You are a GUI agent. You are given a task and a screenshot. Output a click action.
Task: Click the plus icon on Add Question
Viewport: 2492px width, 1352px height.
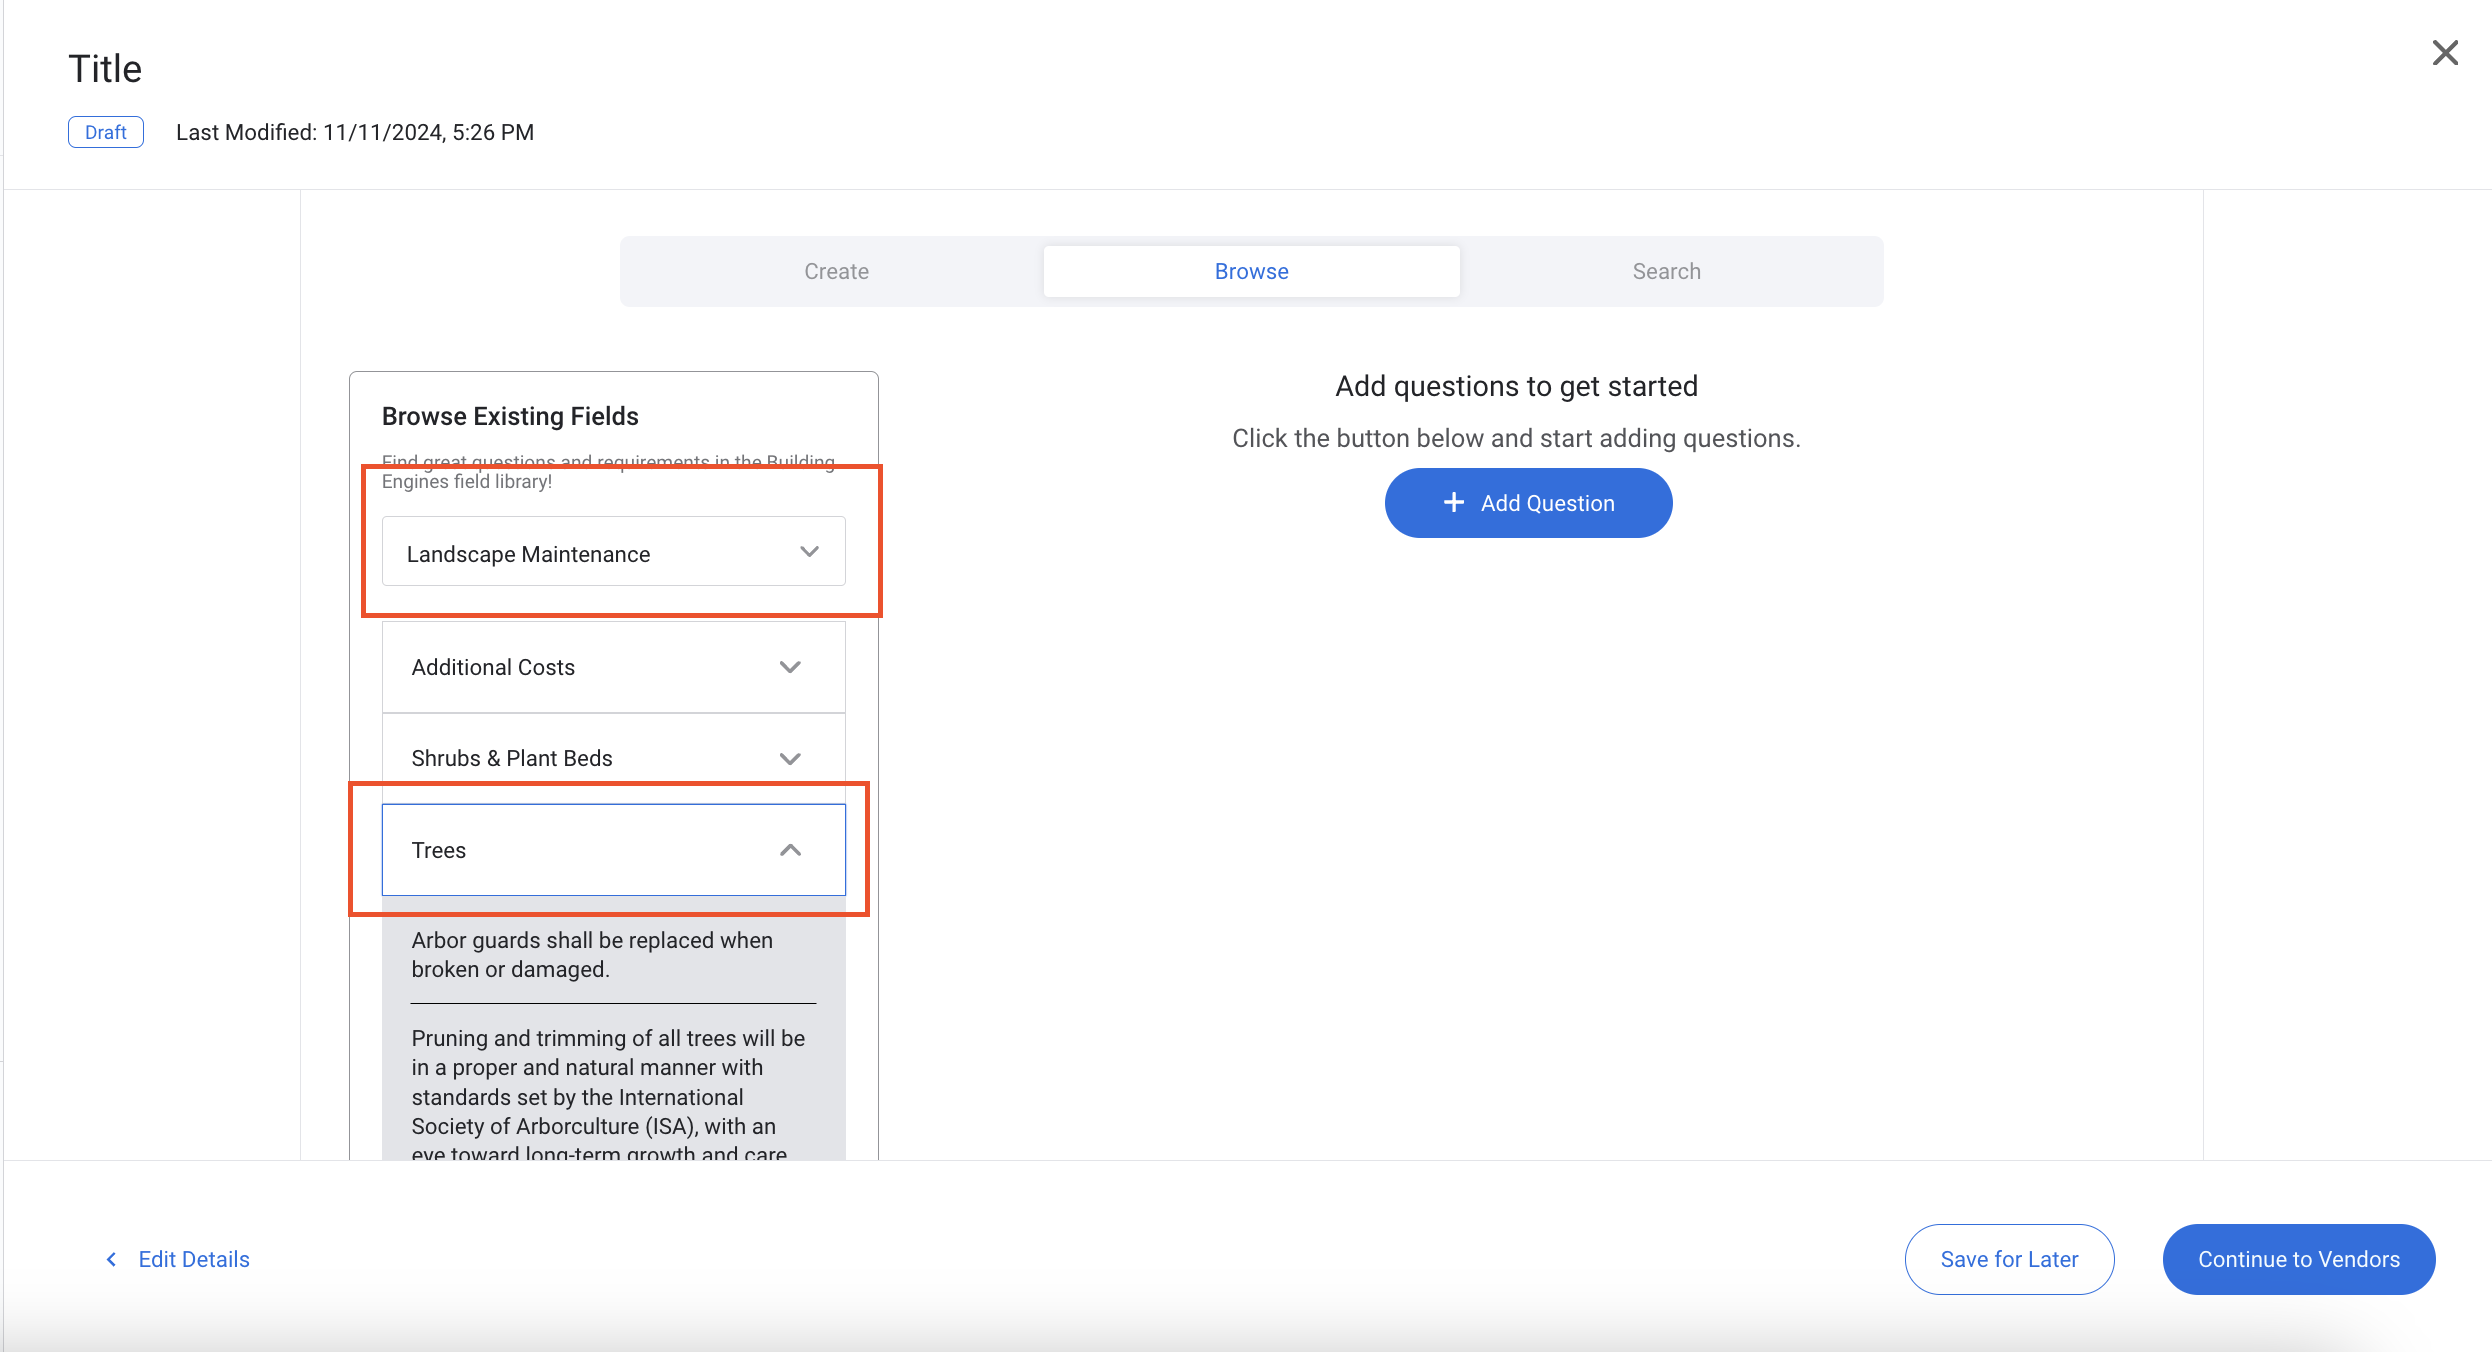coord(1454,503)
